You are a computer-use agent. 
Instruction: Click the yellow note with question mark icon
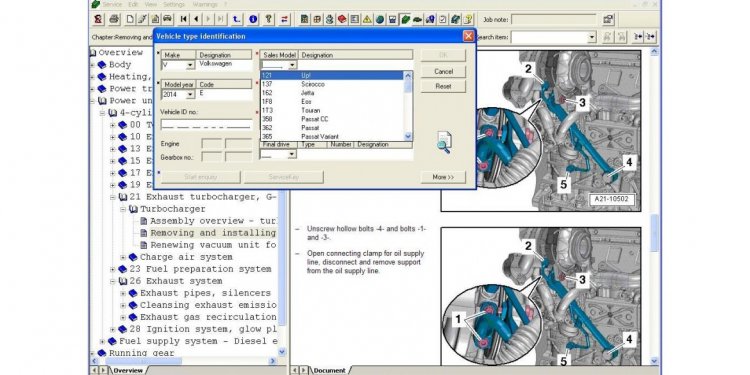467,19
